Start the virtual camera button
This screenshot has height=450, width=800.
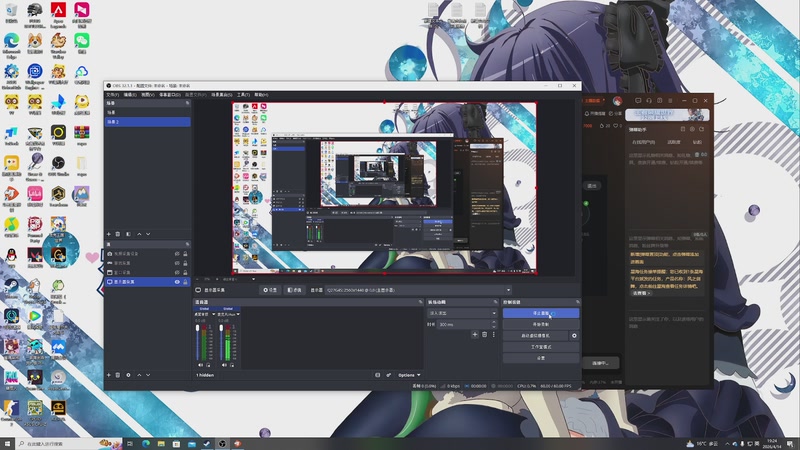535,336
